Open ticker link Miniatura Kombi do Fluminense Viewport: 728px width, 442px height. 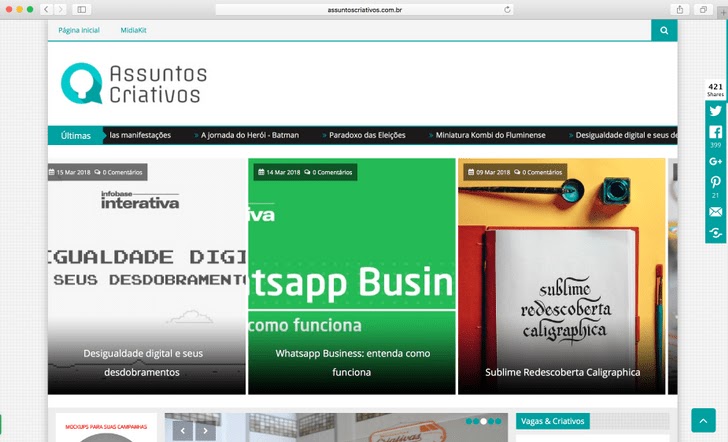click(x=490, y=135)
